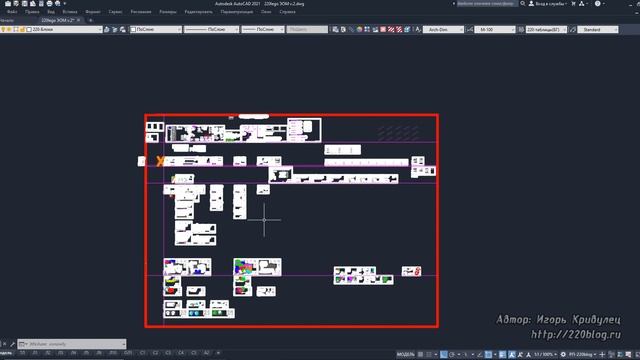Screen dimensions: 640x360
Task: Close the 220lego ЭОМ v2 drawing tab
Action: 79,20
